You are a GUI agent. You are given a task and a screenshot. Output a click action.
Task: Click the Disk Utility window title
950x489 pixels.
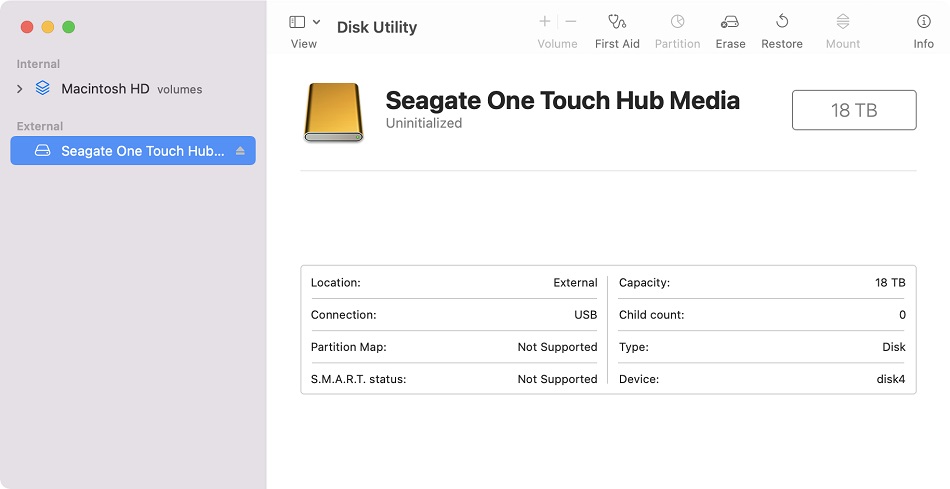pyautogui.click(x=377, y=27)
